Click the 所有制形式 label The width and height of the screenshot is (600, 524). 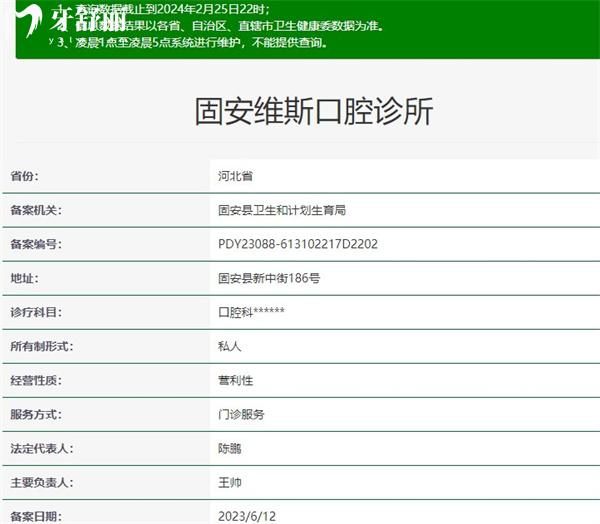(42, 346)
